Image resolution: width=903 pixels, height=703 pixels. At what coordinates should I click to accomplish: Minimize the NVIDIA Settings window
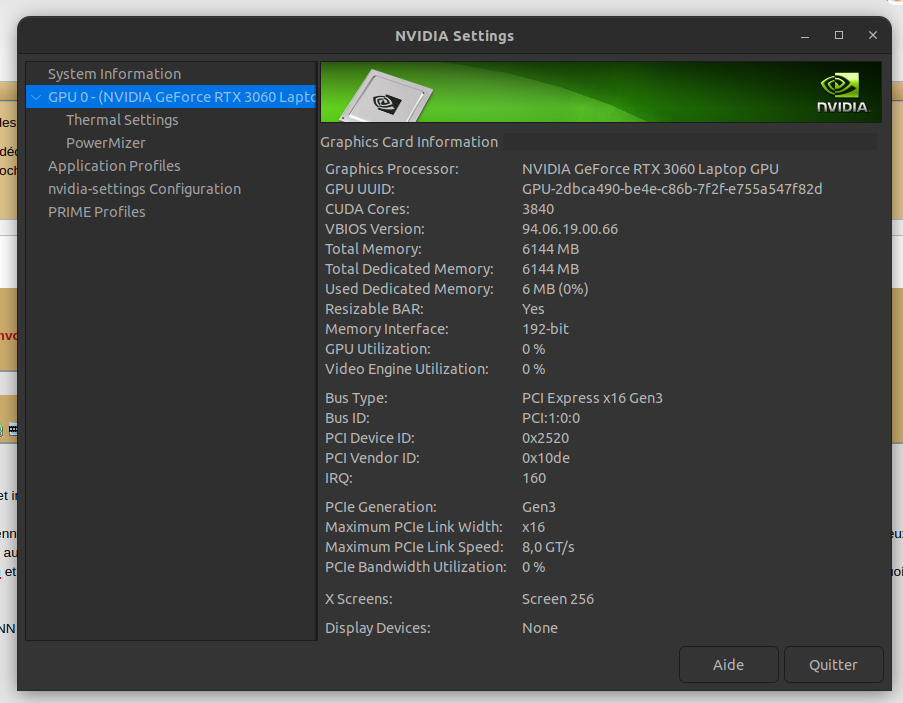coord(805,36)
